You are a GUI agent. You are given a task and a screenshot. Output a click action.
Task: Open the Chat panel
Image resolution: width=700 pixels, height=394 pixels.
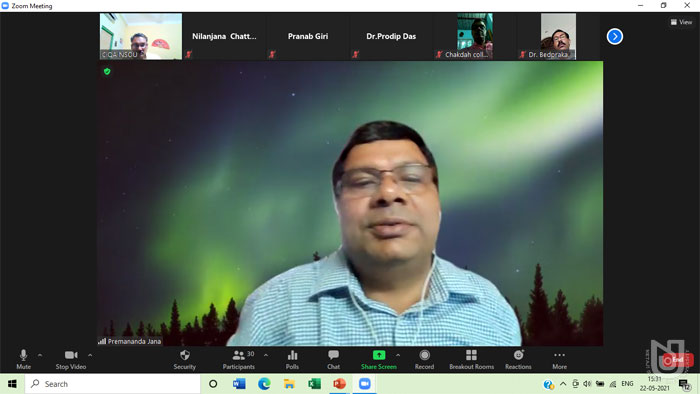pyautogui.click(x=333, y=360)
